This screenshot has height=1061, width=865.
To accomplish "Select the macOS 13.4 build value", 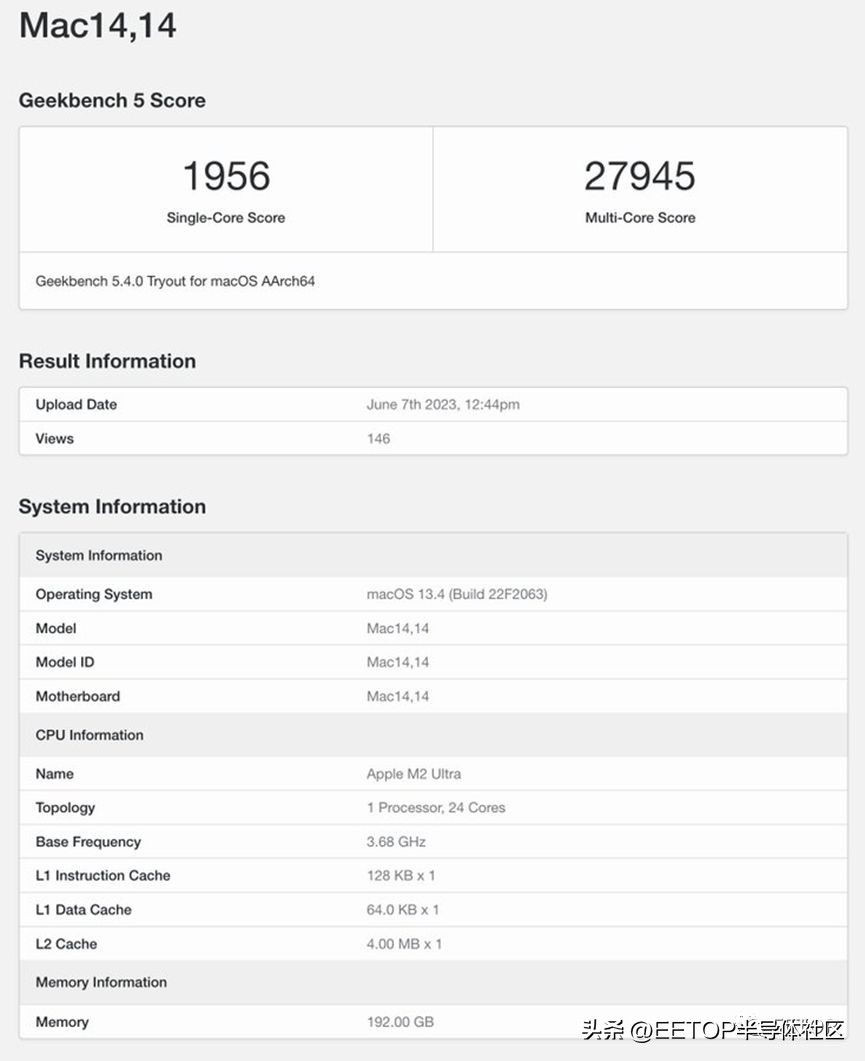I will point(457,594).
